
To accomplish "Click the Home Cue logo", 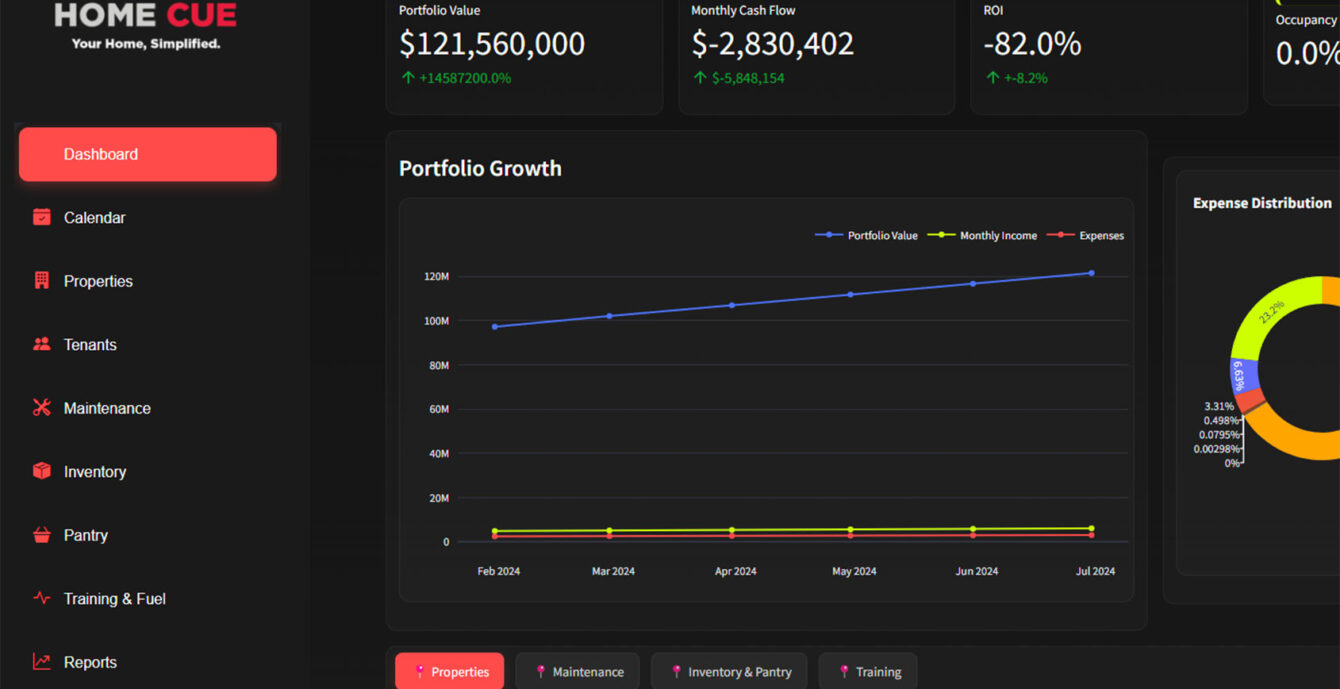I will [146, 25].
